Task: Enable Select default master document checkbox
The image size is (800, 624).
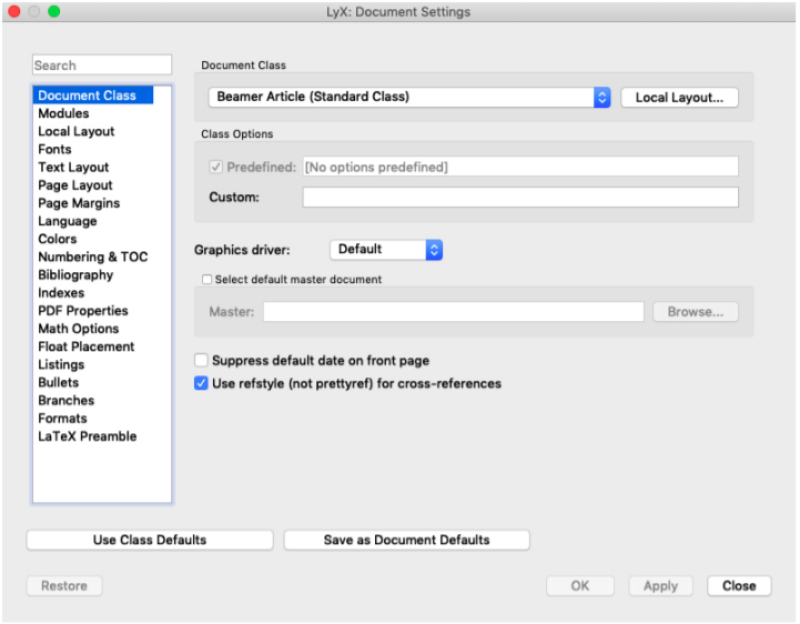Action: [x=207, y=279]
